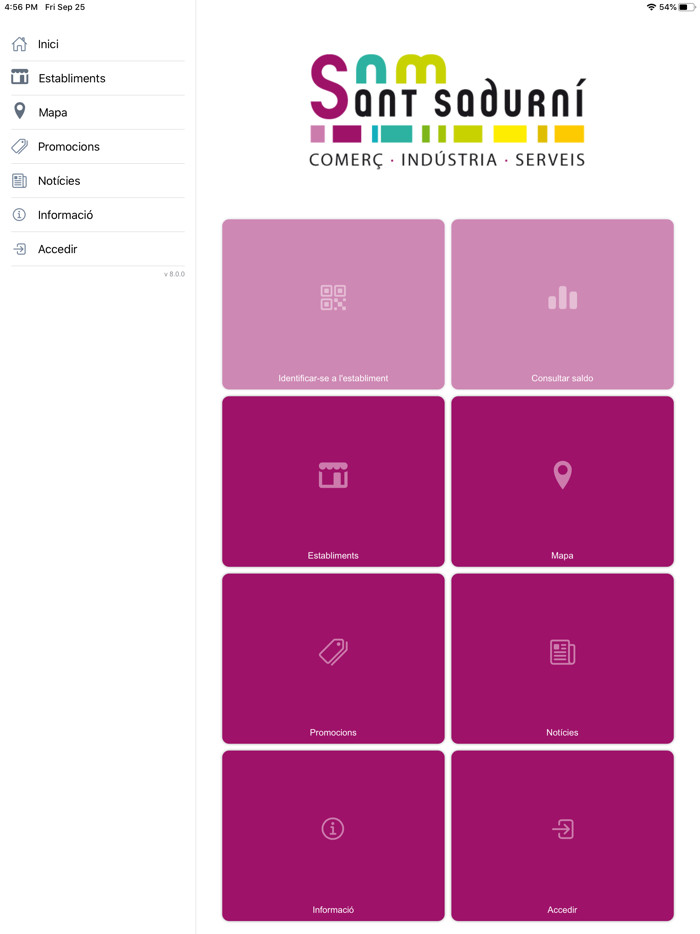Tap the price tag icon in the tile grid
Image resolution: width=700 pixels, height=934 pixels.
[x=333, y=652]
